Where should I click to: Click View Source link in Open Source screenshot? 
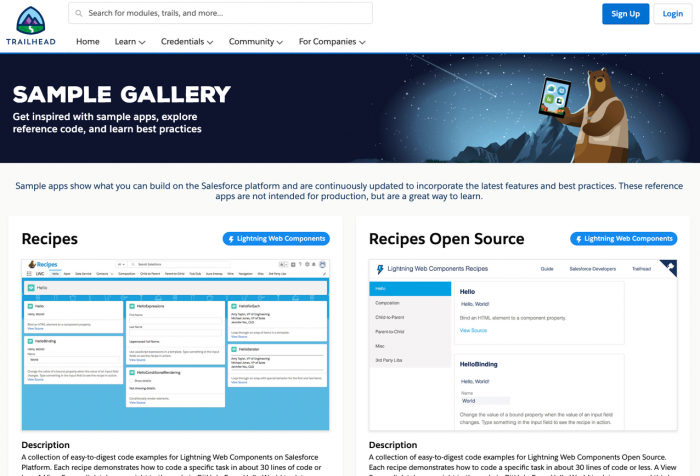point(473,330)
